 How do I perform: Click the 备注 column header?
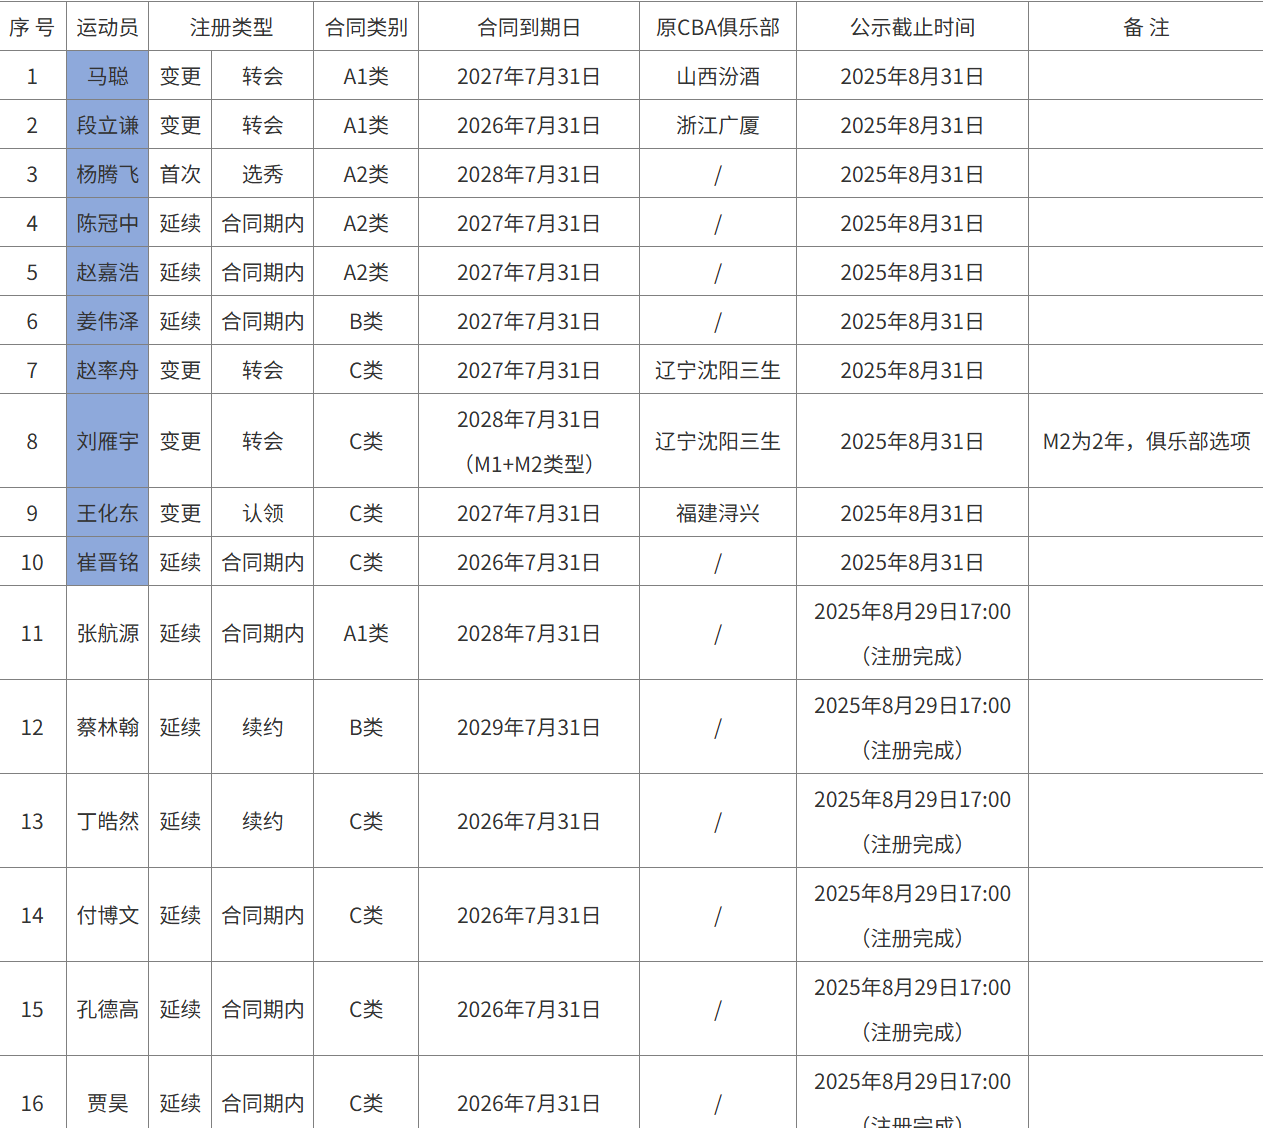pyautogui.click(x=1143, y=27)
